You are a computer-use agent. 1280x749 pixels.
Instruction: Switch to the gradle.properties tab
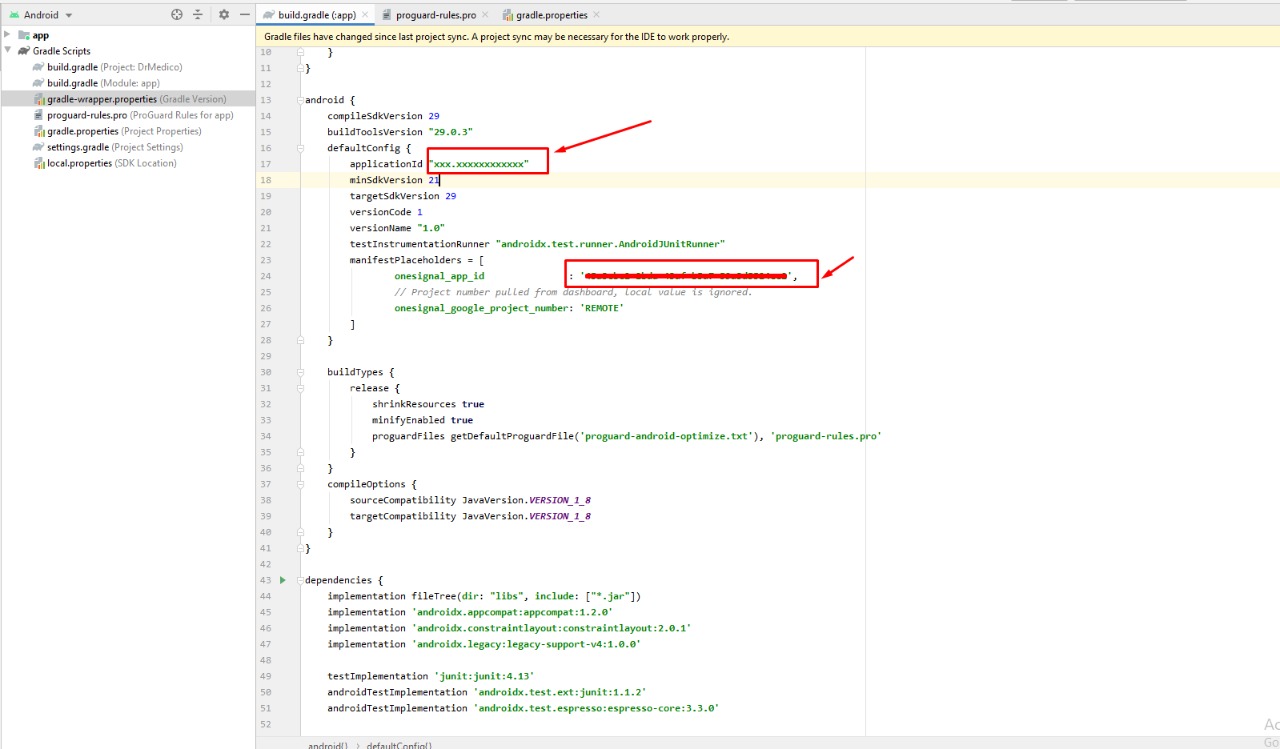551,15
